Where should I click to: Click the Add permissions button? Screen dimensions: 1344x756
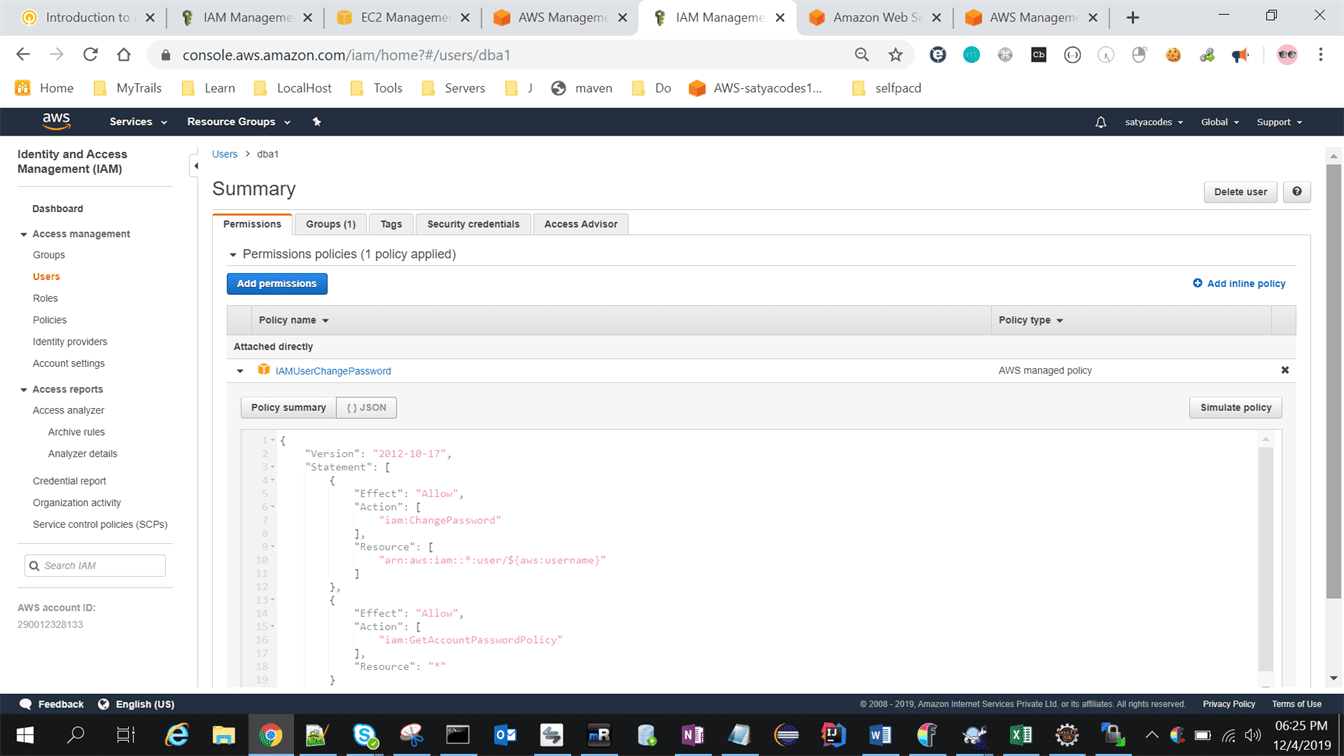(277, 284)
